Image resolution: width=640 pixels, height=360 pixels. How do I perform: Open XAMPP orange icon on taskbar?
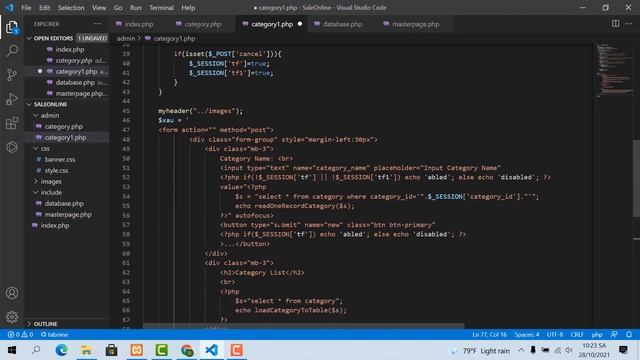136,350
